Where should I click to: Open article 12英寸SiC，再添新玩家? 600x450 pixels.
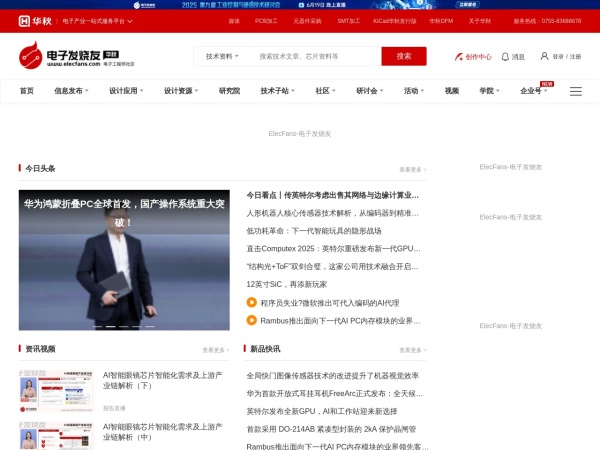pos(287,284)
